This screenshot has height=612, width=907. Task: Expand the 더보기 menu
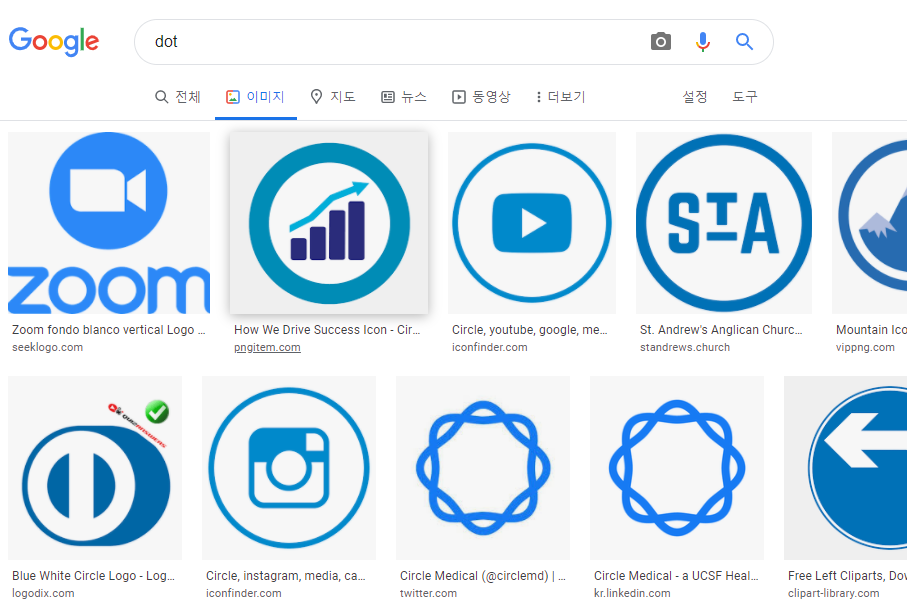click(x=561, y=97)
